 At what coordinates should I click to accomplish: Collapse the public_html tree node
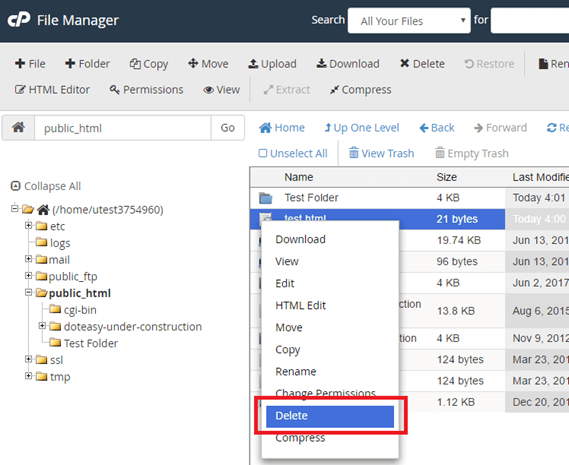(29, 293)
